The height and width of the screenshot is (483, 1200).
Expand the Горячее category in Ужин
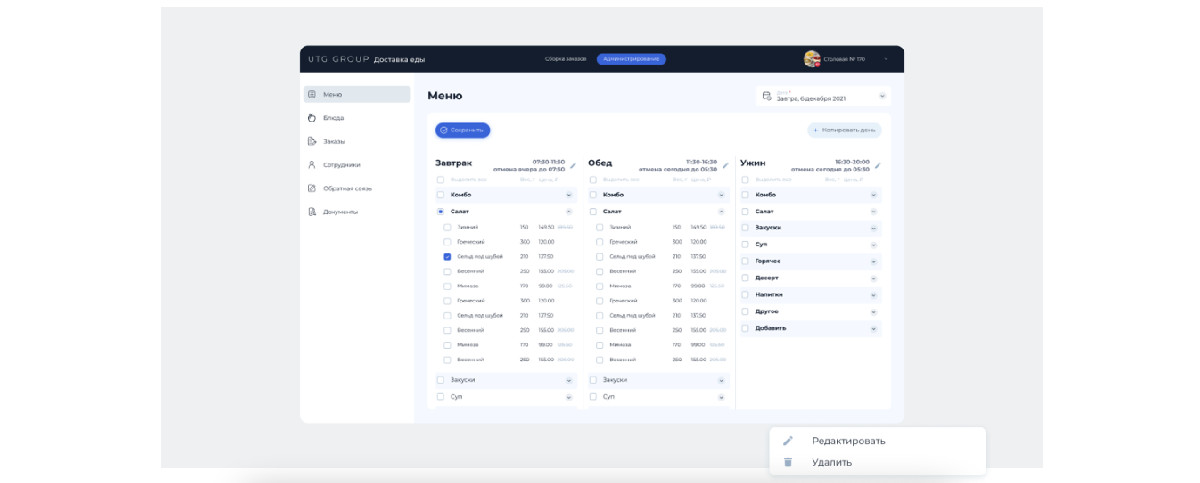coord(873,261)
